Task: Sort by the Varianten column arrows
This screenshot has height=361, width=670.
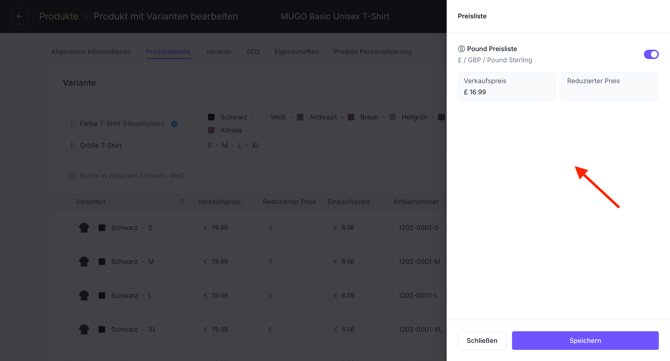Action: coord(183,202)
